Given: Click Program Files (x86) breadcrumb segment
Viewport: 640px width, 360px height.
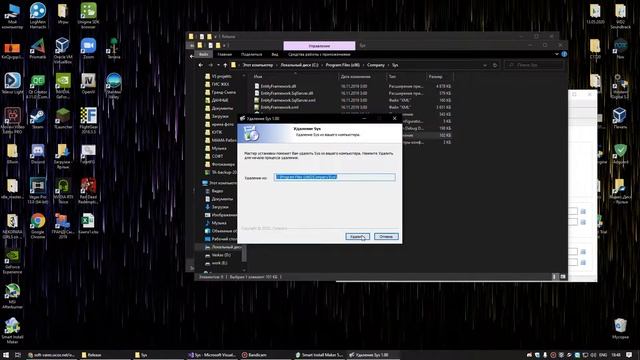Looking at the screenshot, I should coord(343,65).
